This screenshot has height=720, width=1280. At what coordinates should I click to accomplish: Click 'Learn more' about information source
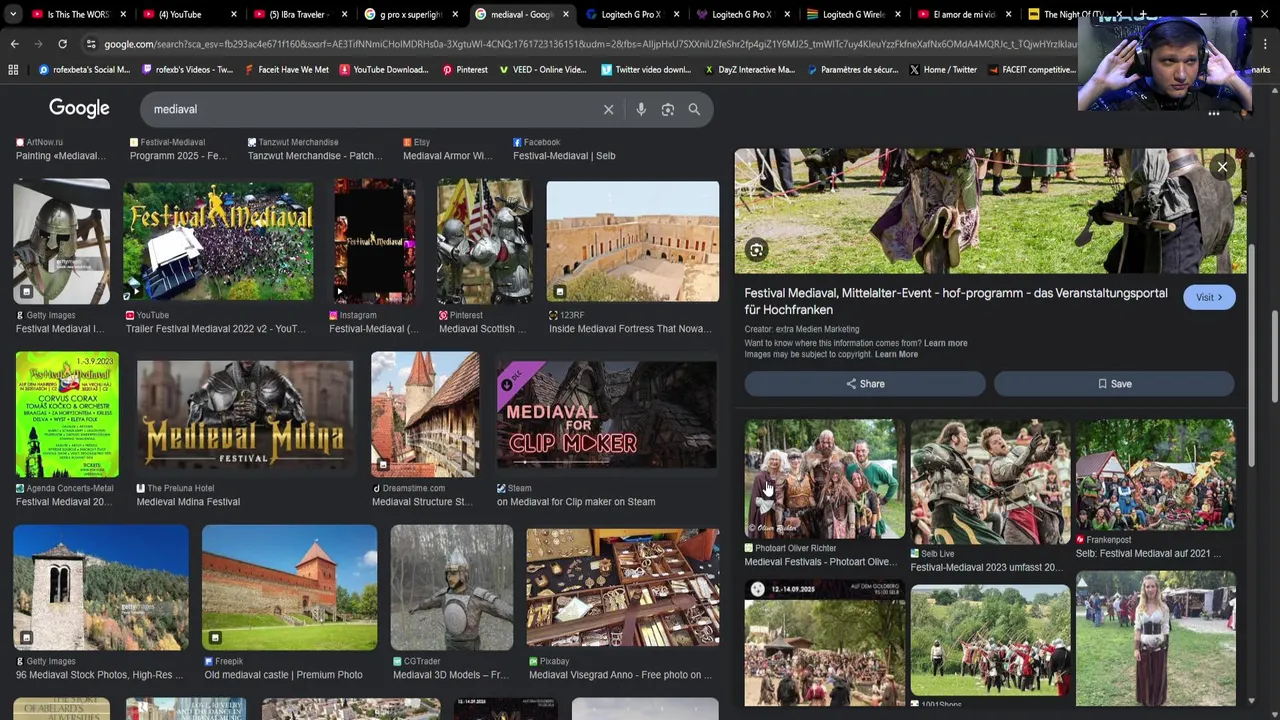point(945,343)
